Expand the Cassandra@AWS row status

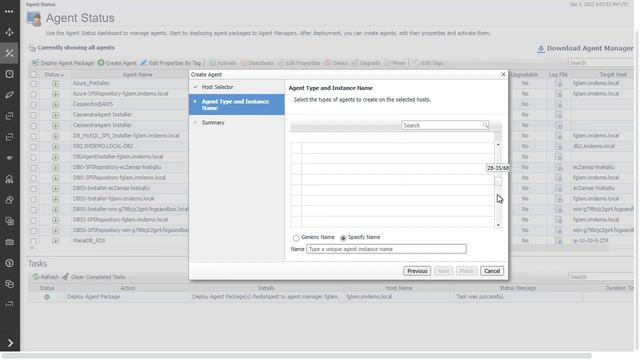[56, 105]
